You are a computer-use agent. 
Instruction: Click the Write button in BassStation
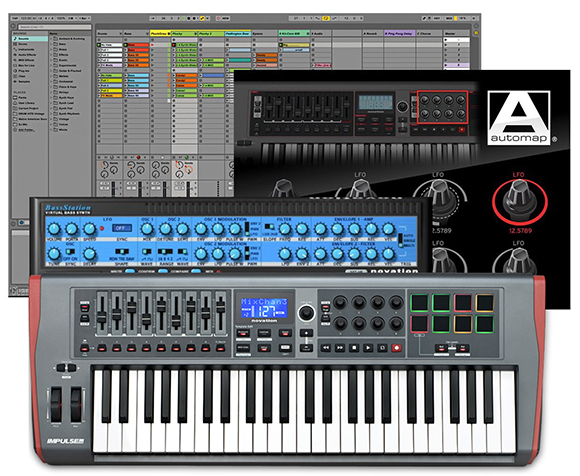[130, 271]
